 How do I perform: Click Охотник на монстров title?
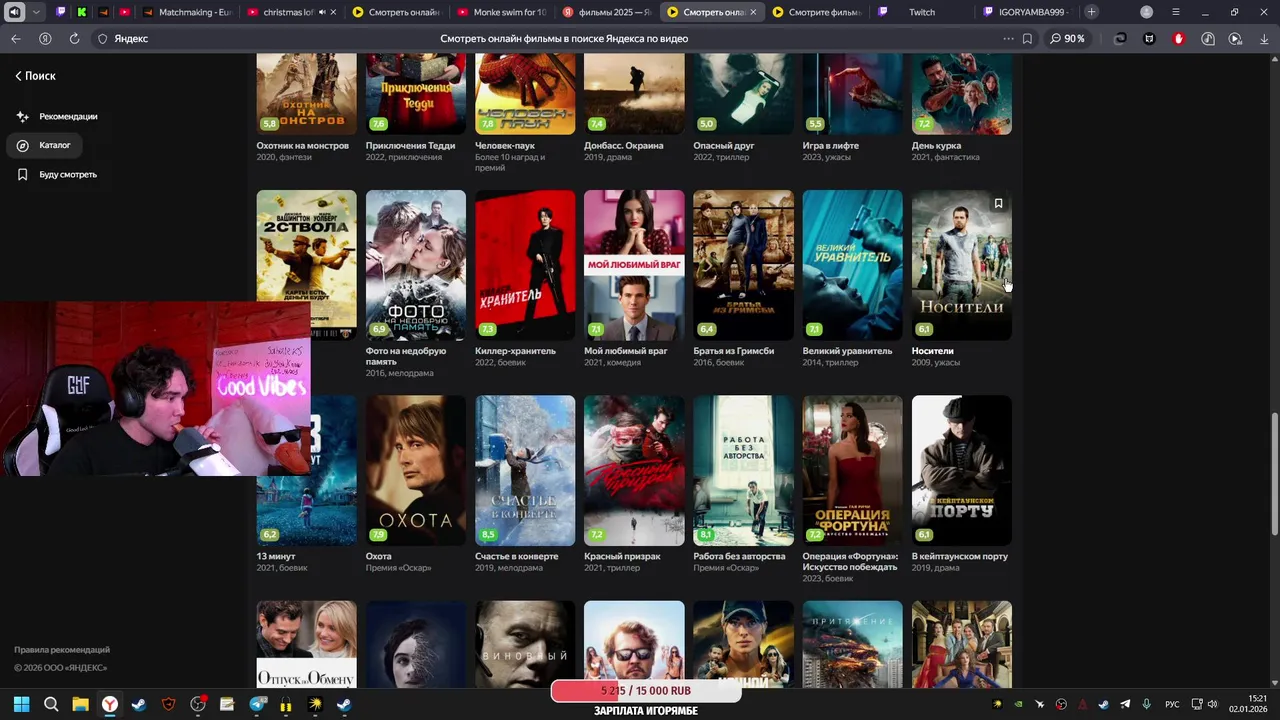click(303, 146)
